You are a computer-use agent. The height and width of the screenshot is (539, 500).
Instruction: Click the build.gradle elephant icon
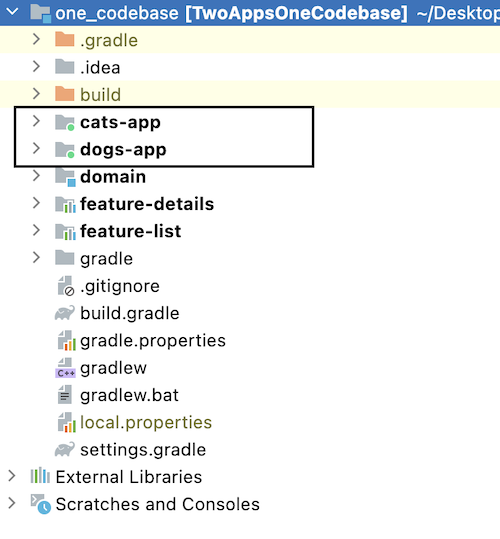tap(65, 313)
